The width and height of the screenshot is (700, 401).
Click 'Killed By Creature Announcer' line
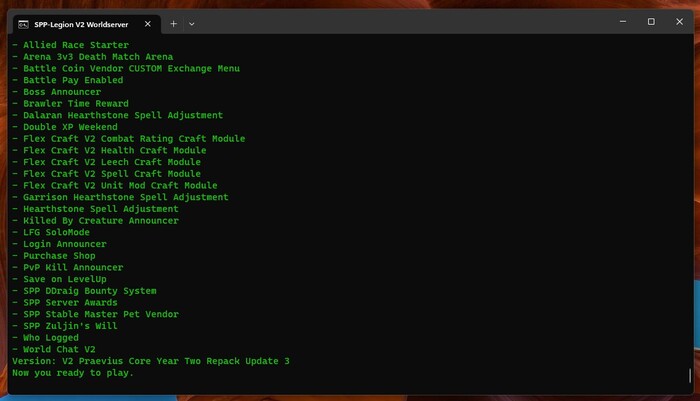tap(95, 221)
